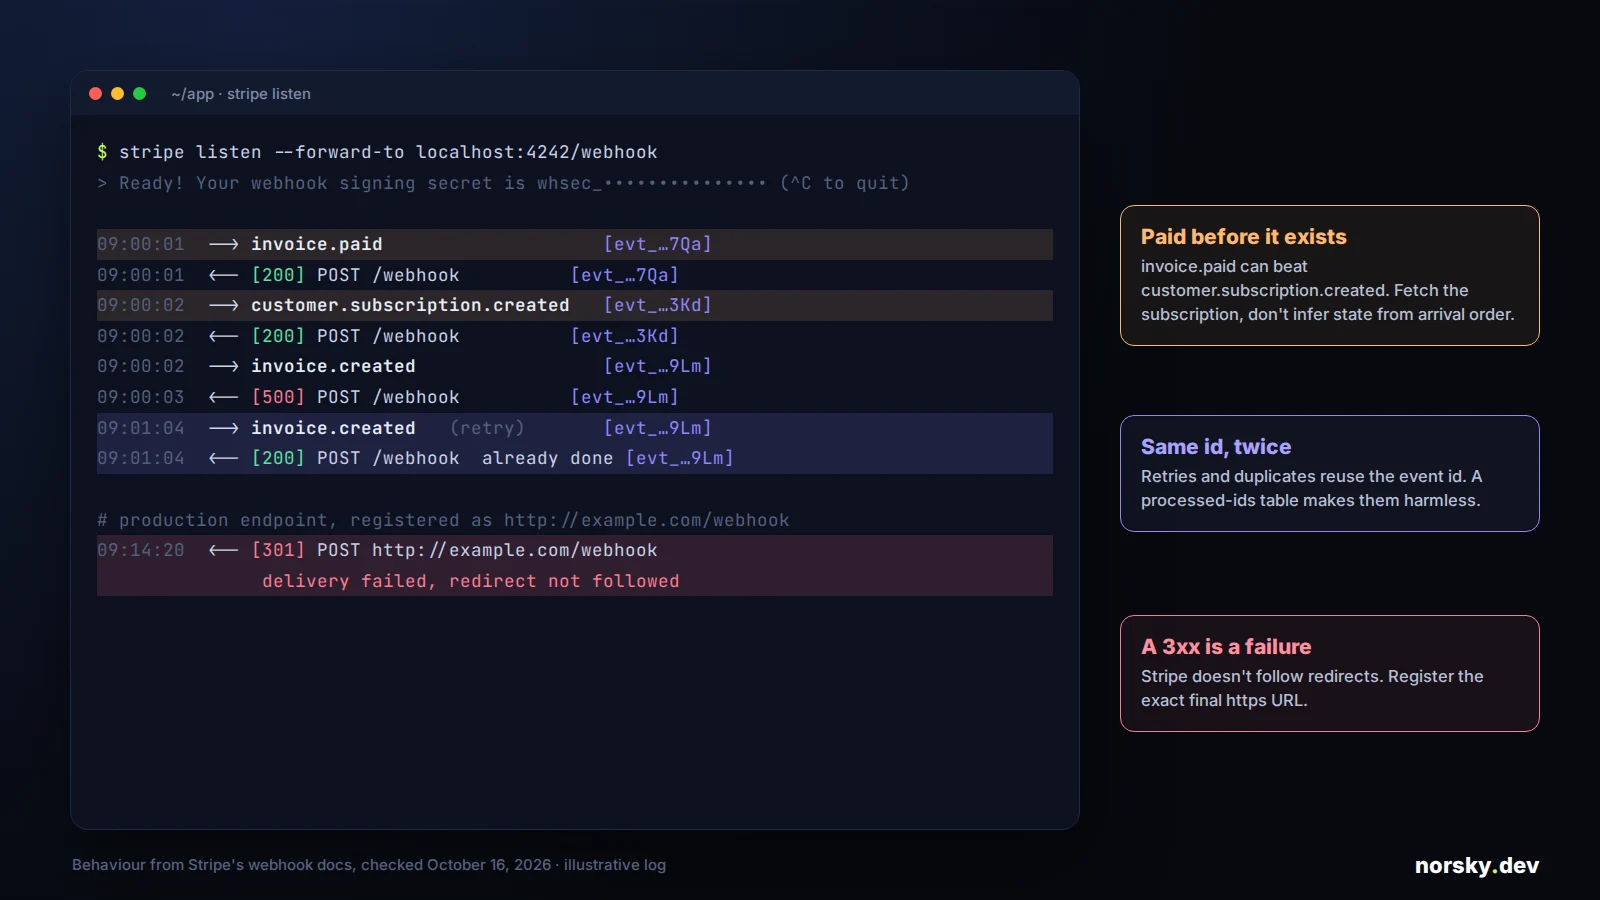Click the right arrow on the 09:01:04 retry row
This screenshot has height=900, width=1600.
224,428
